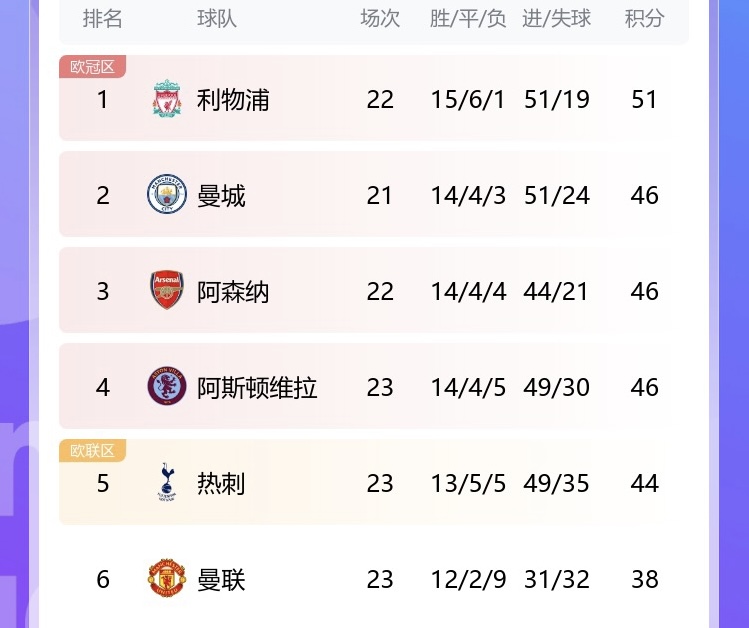Click the Manchester City crest icon
Viewport: 749px width, 628px height.
(167, 195)
